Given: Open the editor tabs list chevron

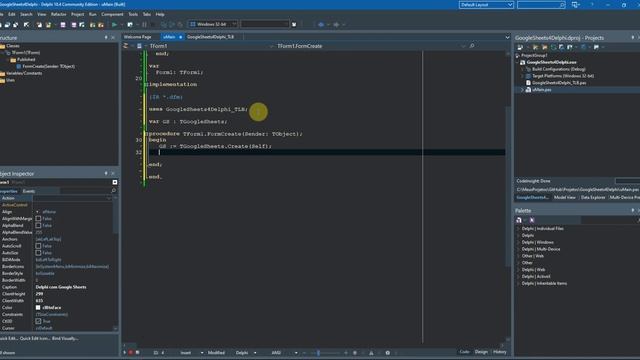Looking at the screenshot, I should [x=507, y=37].
